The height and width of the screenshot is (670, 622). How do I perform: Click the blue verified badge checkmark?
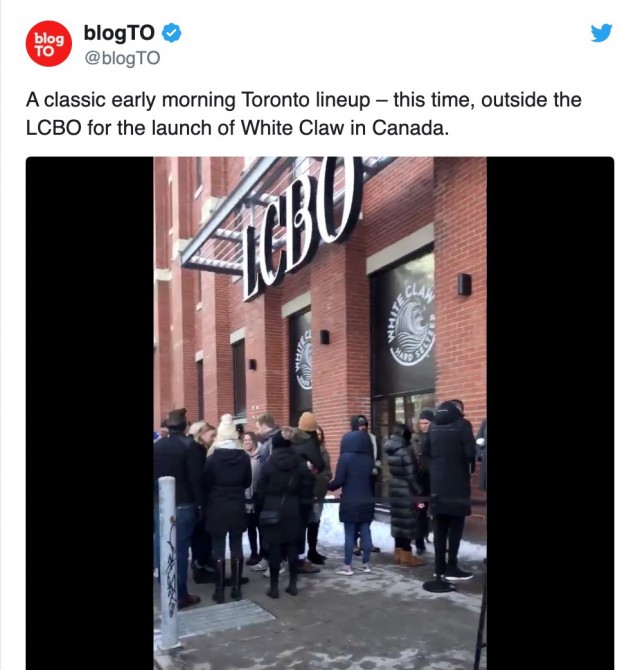point(171,33)
